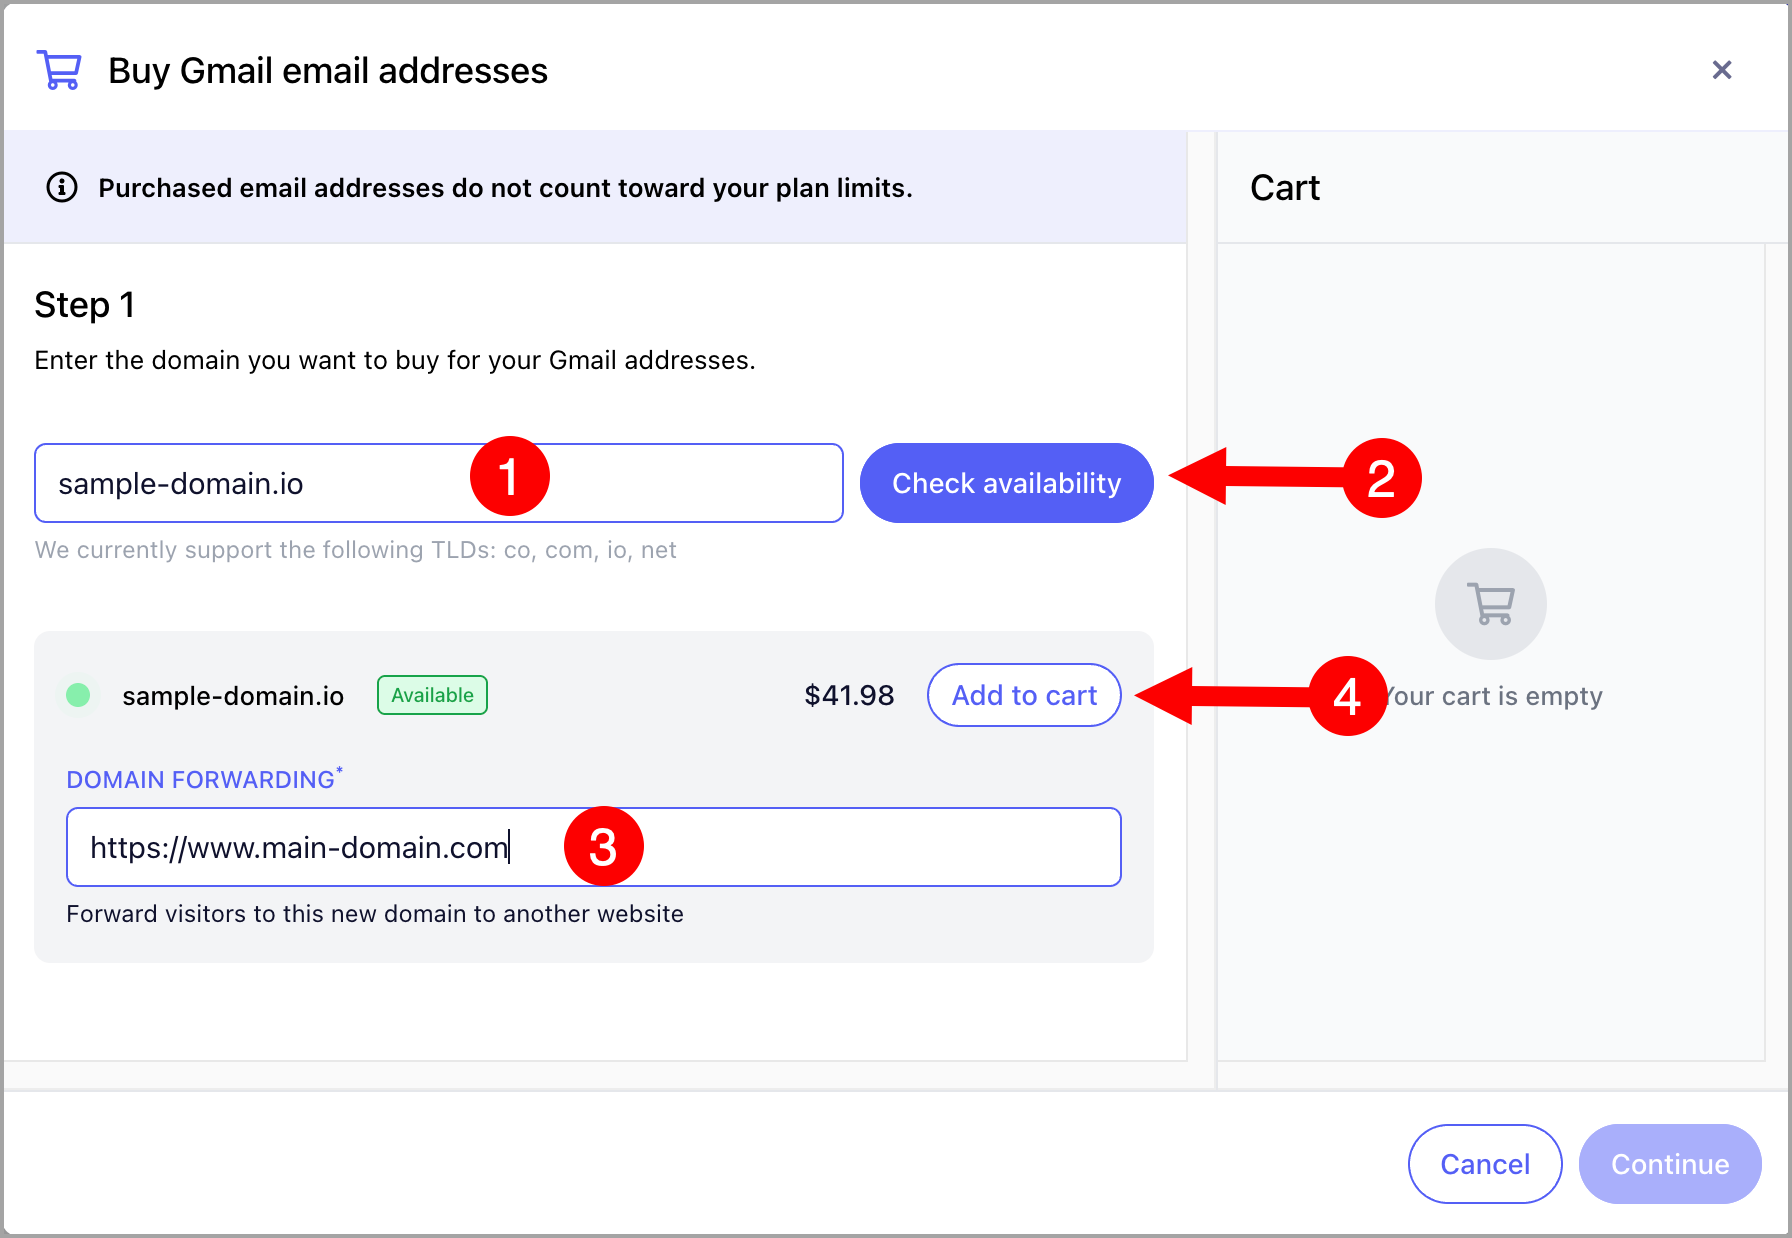Cancel the purchase dialog

tap(1485, 1164)
